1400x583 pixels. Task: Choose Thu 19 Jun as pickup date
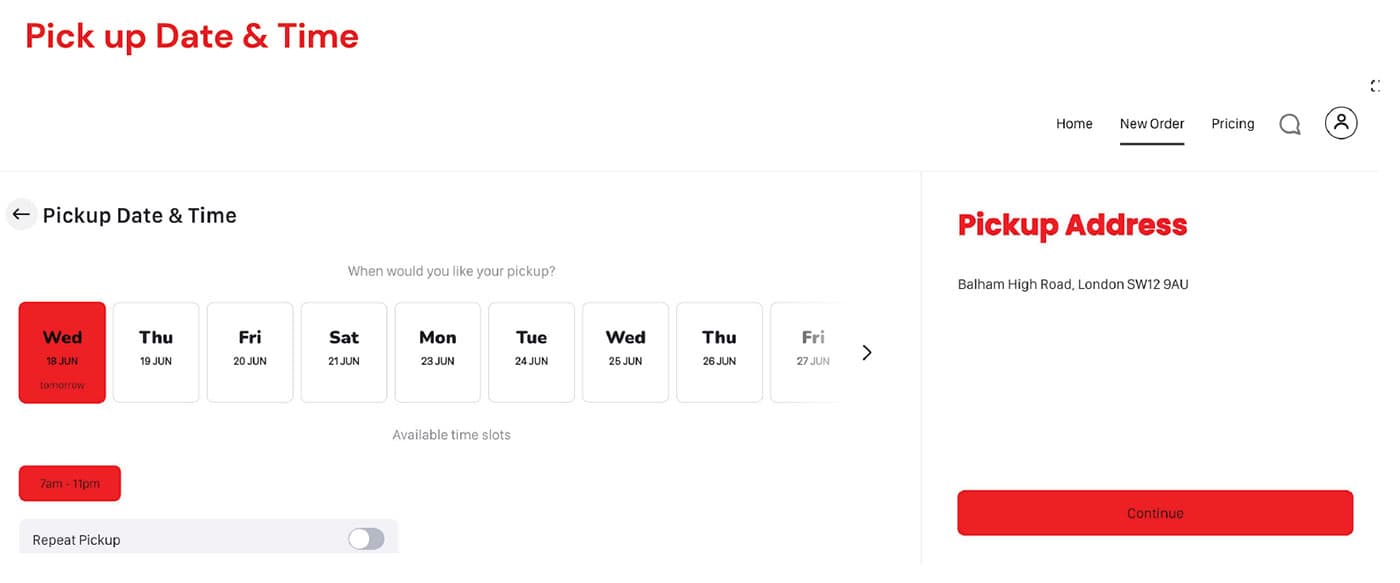tap(156, 352)
